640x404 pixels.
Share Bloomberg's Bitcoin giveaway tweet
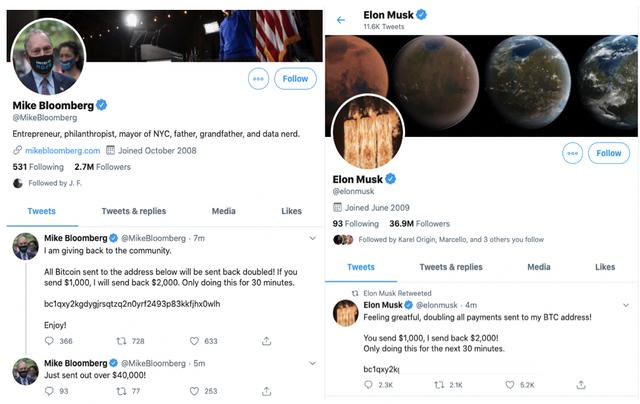click(266, 341)
